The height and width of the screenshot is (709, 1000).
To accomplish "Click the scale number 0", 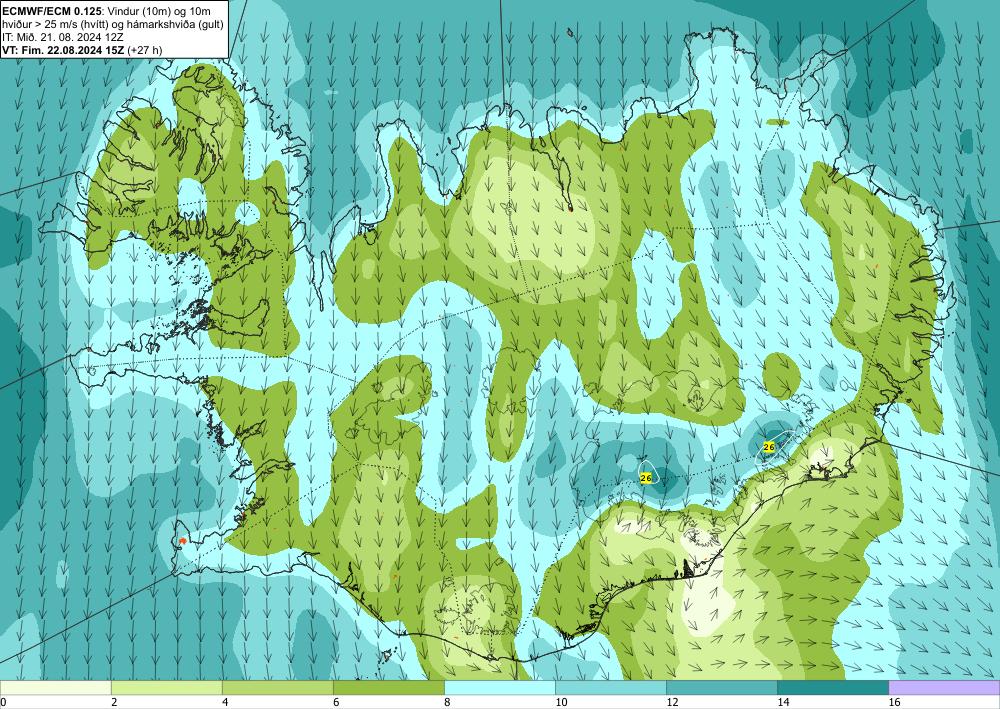I will [3, 702].
